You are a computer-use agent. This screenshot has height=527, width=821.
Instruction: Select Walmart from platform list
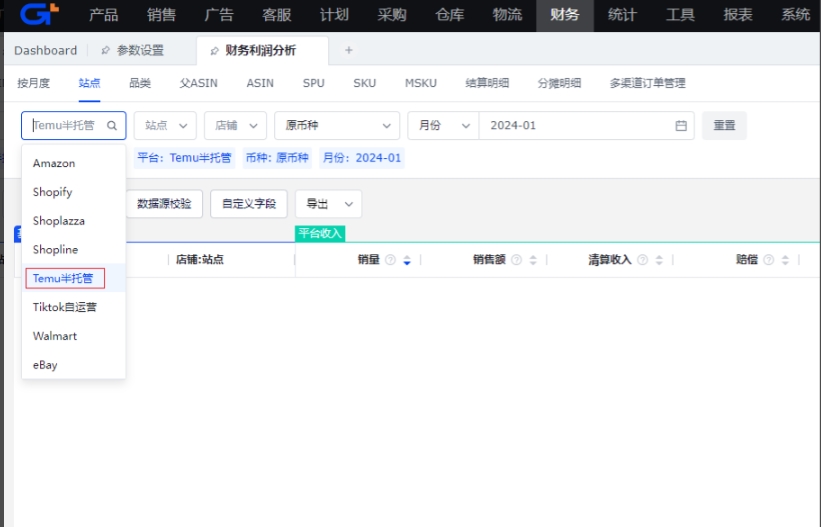point(73,336)
